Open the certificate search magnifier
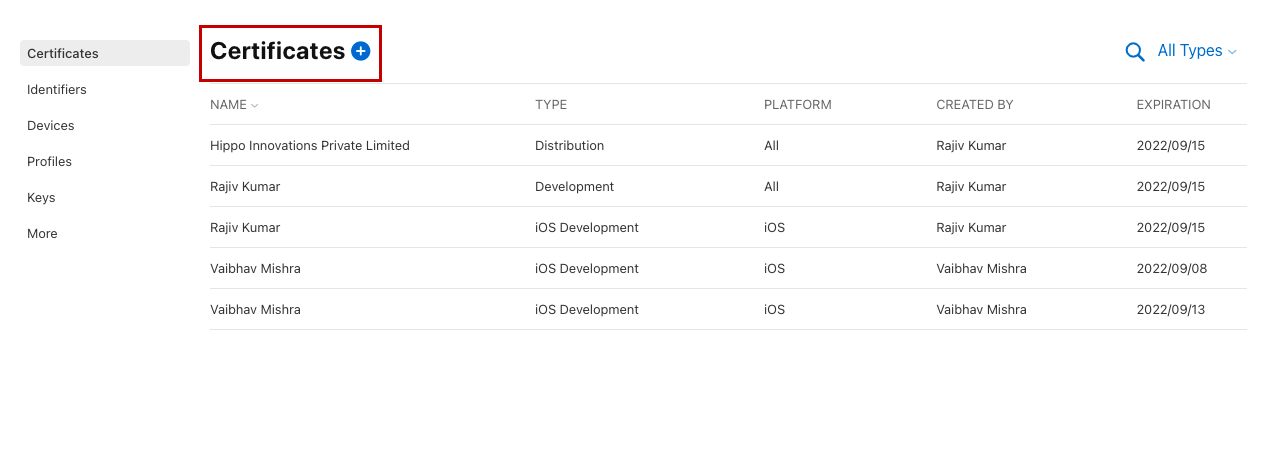1270x469 pixels. pos(1135,52)
